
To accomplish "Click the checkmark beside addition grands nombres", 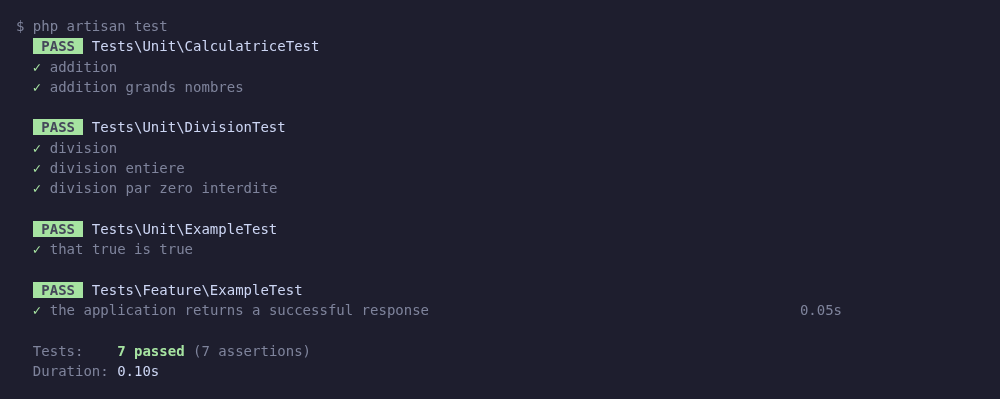I will click(37, 88).
